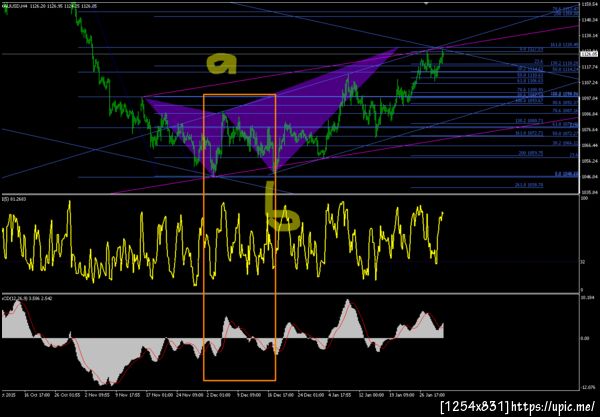Select the '9 Dec 09:00' time axis label
Image resolution: width=600 pixels, height=417 pixels.
[x=249, y=394]
